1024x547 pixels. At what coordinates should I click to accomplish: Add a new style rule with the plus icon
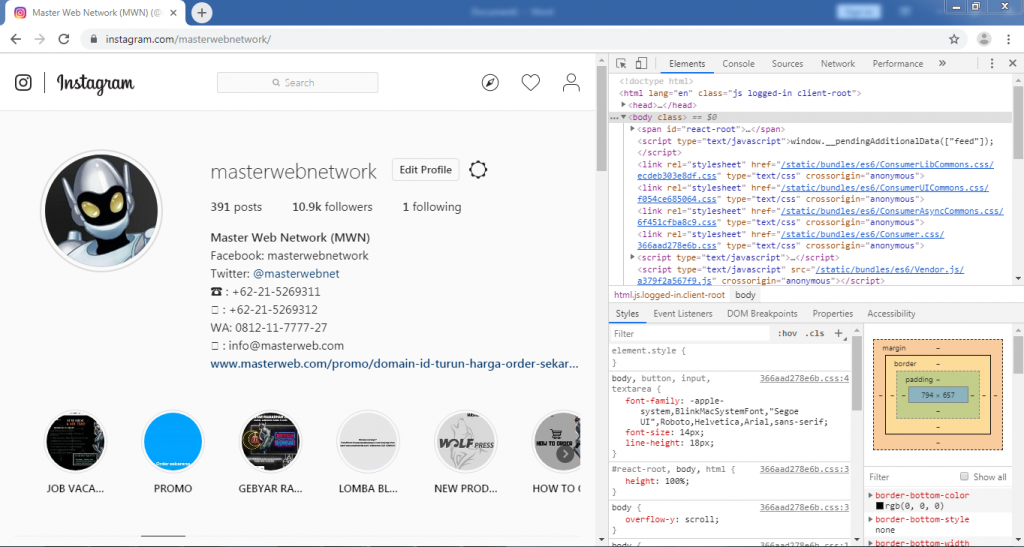pos(839,333)
